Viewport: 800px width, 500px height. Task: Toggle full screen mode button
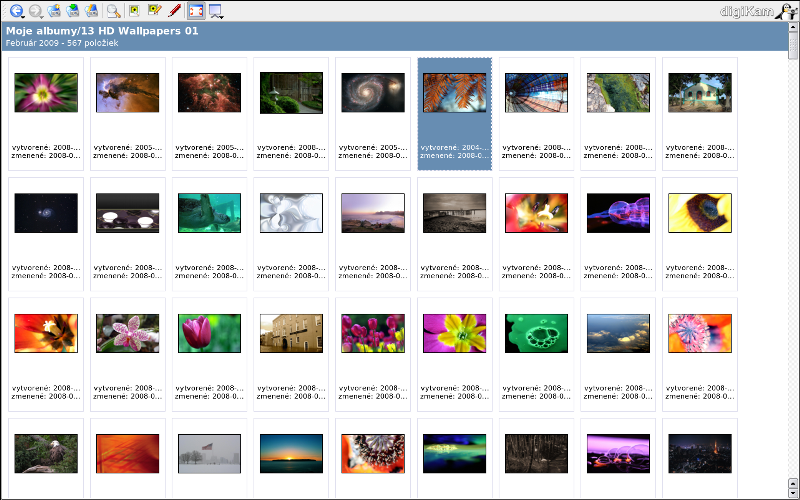tap(196, 11)
